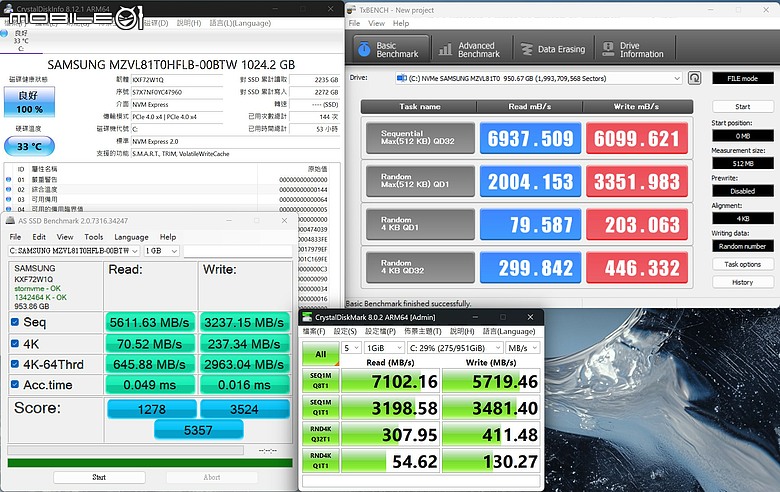Click the CrystalDiskMark bottom comment field

(x=421, y=481)
